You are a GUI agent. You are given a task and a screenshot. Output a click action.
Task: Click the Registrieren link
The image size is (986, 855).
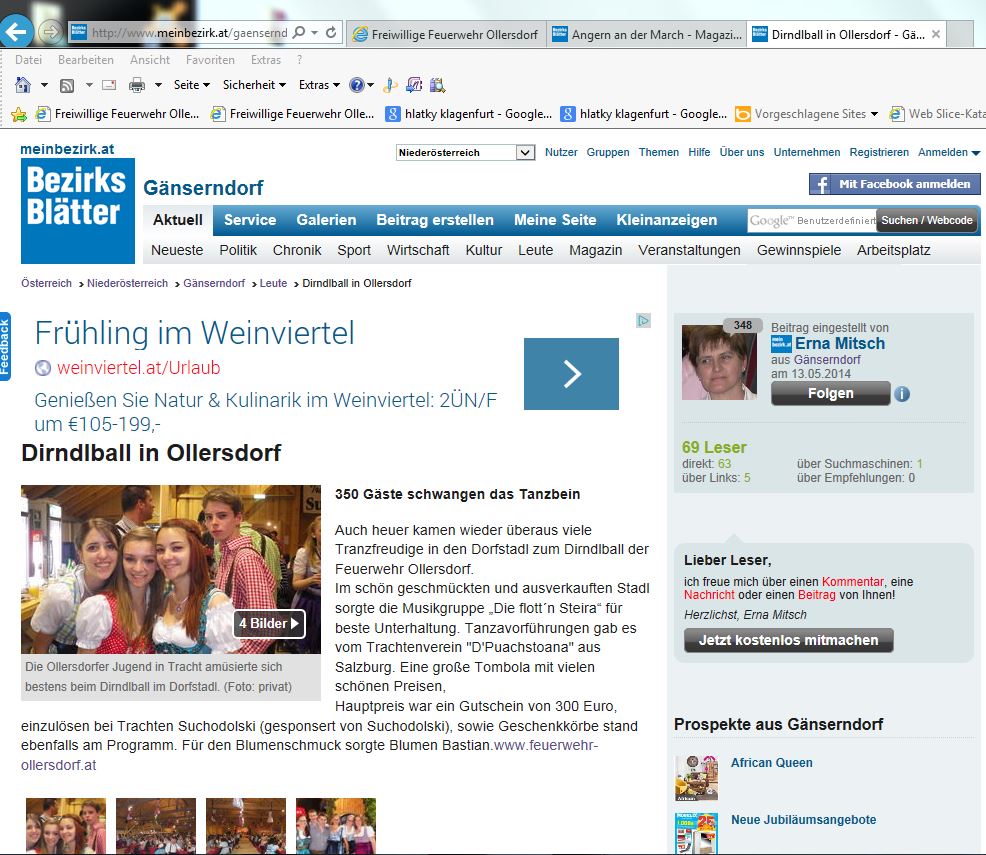878,152
